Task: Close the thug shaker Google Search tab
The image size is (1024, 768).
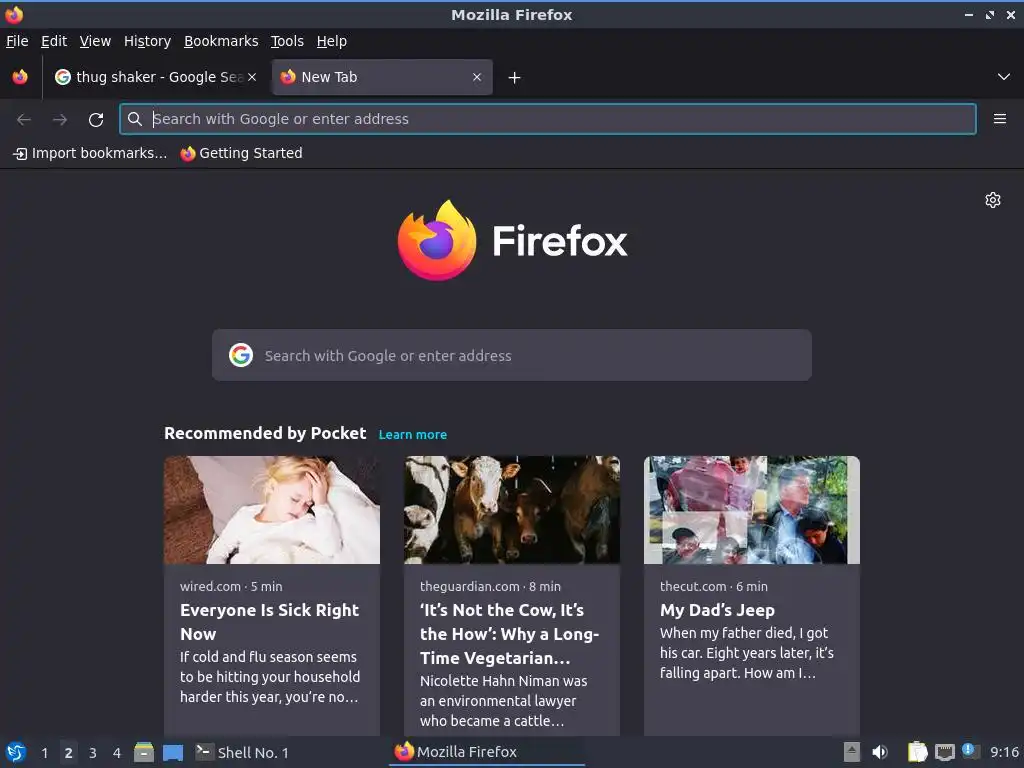Action: pos(252,77)
